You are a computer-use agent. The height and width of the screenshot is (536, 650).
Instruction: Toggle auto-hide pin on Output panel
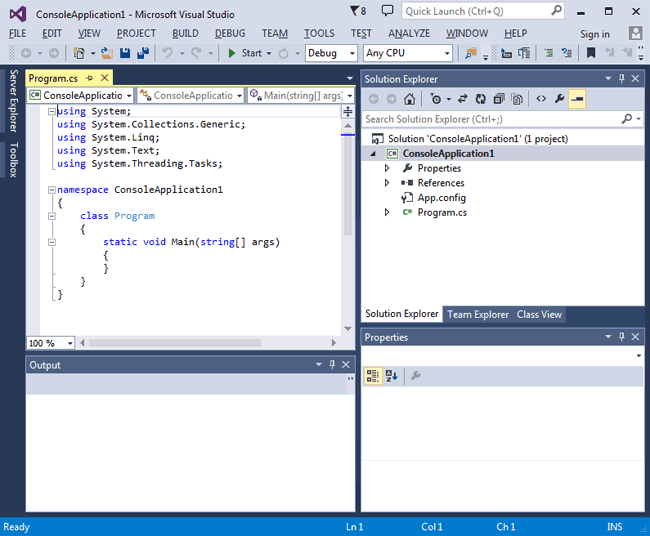332,364
